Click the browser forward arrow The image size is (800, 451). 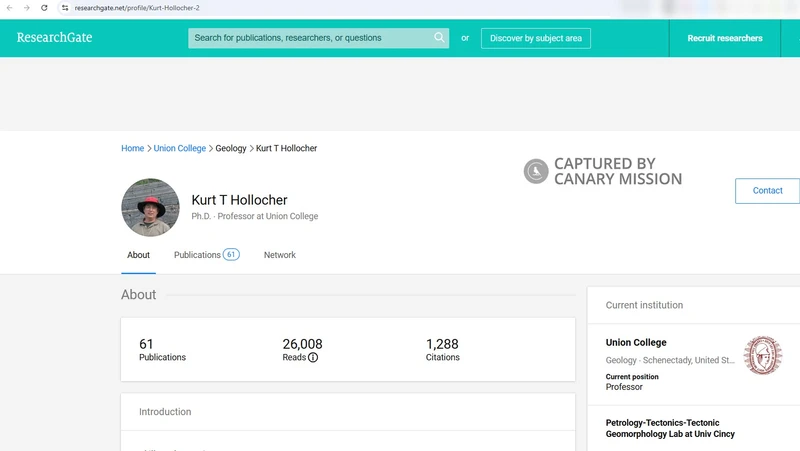click(x=25, y=7)
